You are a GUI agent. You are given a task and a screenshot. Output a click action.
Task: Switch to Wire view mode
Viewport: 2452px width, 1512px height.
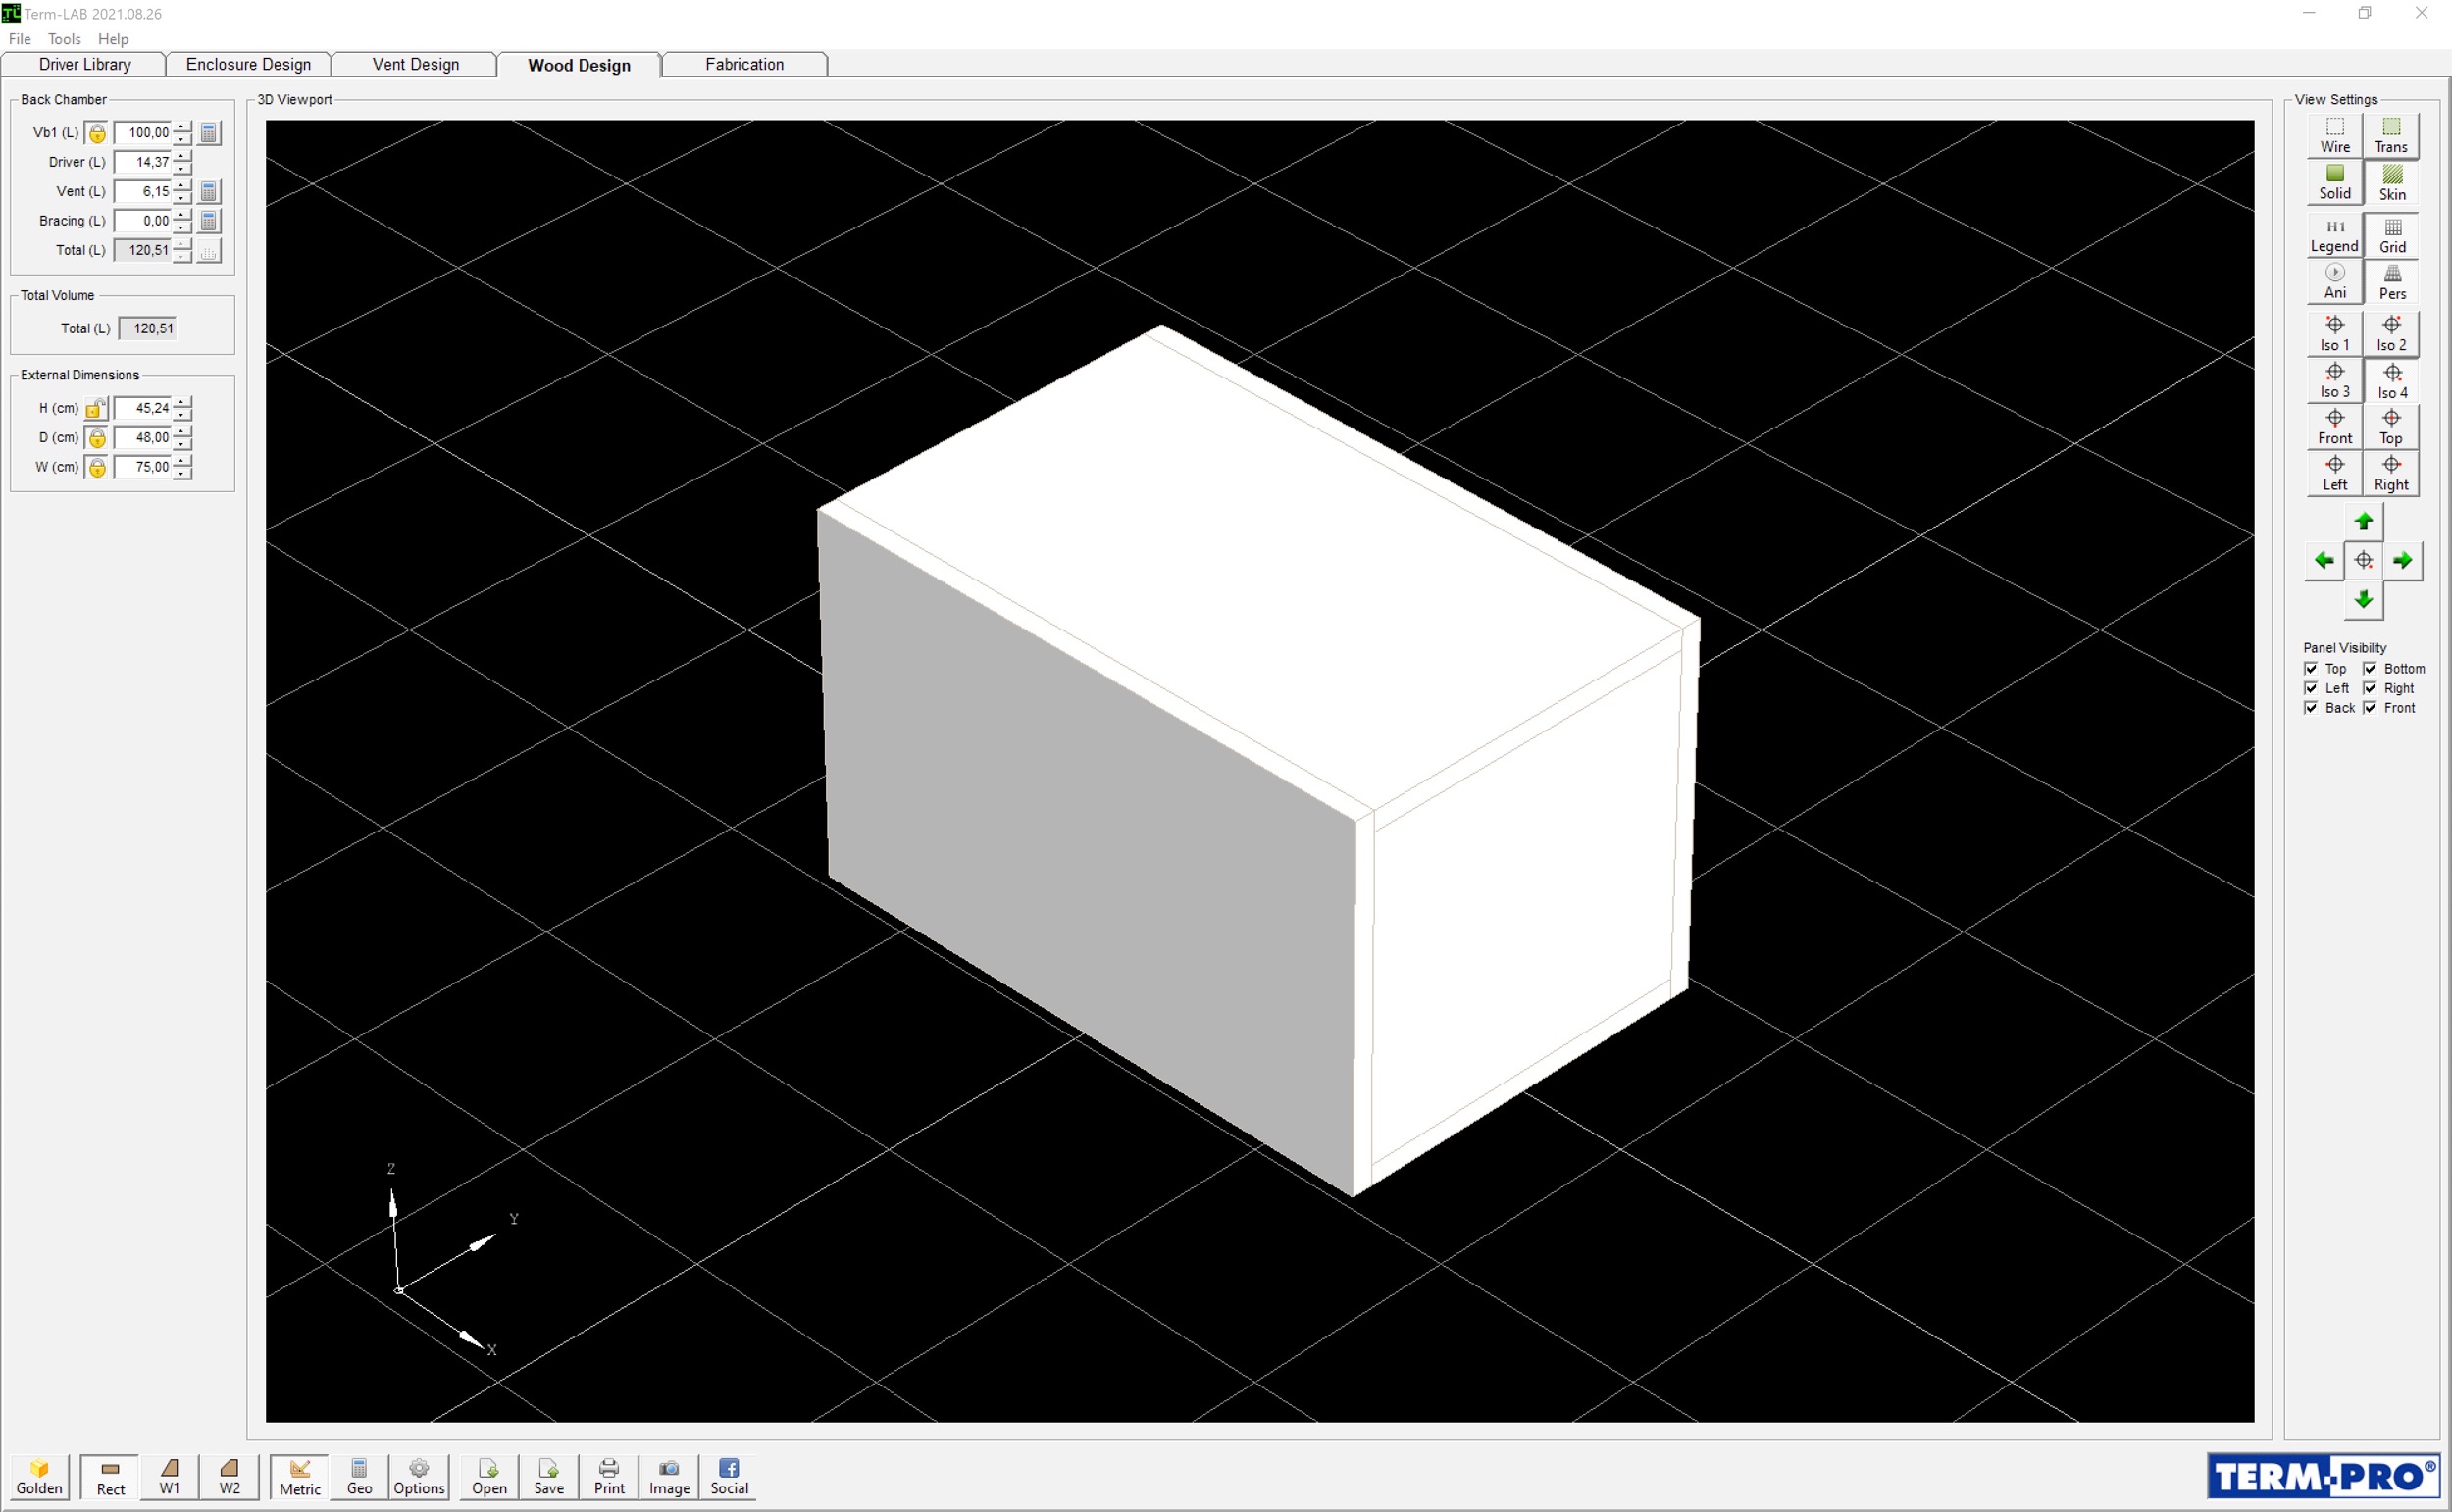point(2334,135)
